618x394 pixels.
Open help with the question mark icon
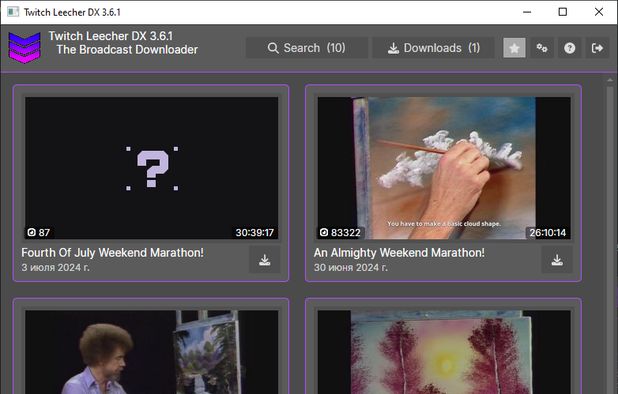coord(570,48)
